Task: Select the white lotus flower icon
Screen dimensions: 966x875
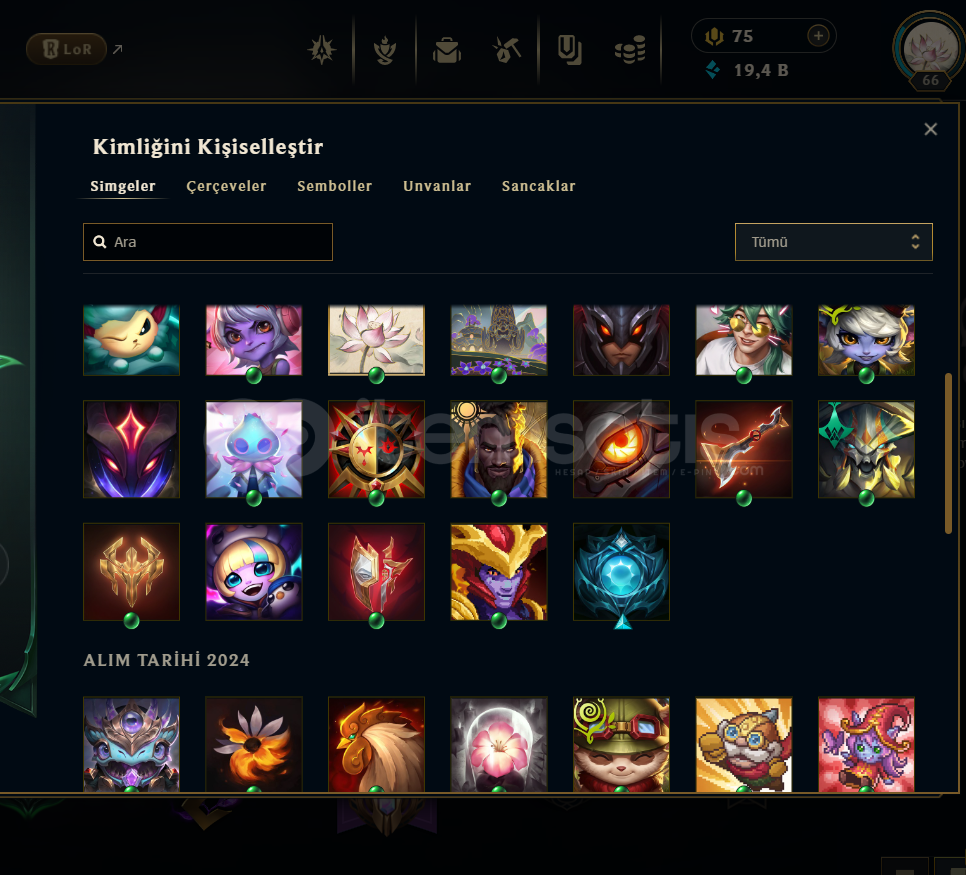Action: tap(376, 340)
